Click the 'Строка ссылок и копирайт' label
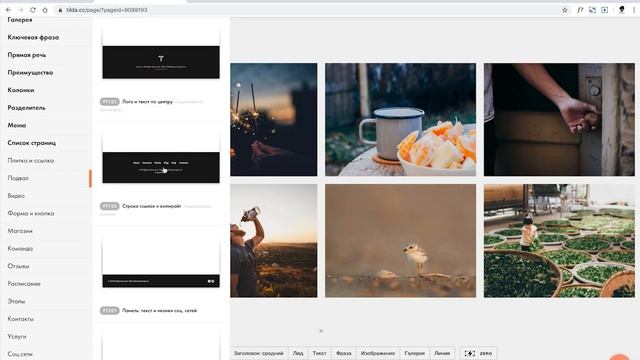The height and width of the screenshot is (360, 640). pos(151,206)
